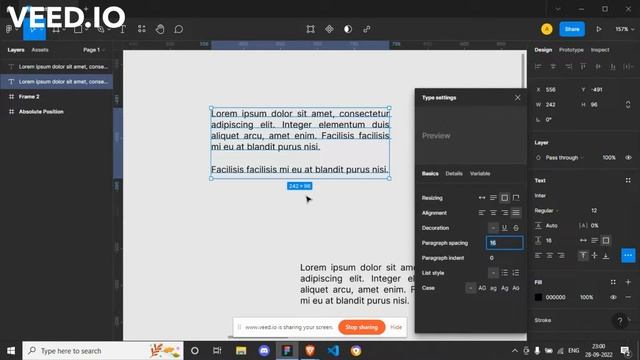
Task: Click the Create component icon
Action: 329,29
